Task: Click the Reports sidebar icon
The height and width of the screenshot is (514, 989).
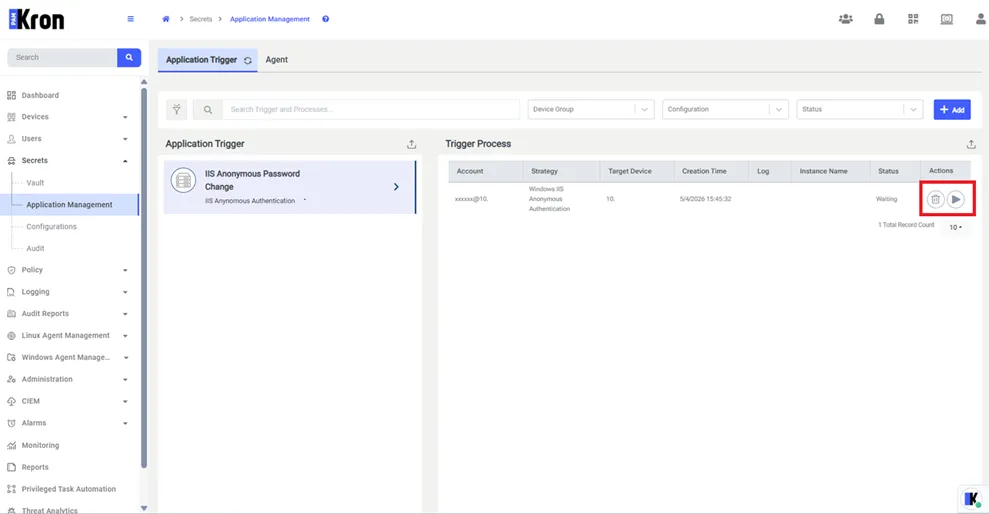Action: pyautogui.click(x=11, y=467)
